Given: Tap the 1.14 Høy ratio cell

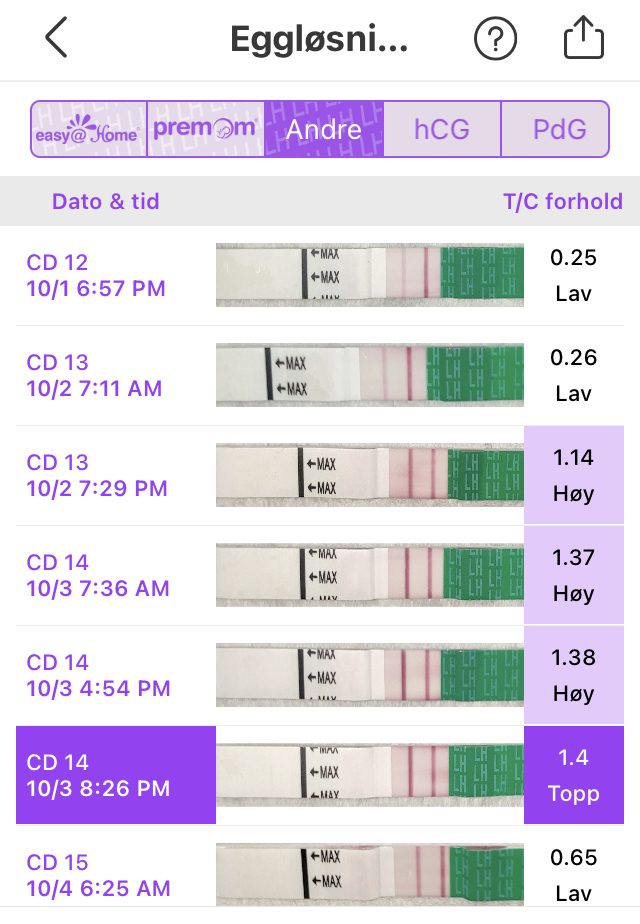Looking at the screenshot, I should tap(573, 475).
